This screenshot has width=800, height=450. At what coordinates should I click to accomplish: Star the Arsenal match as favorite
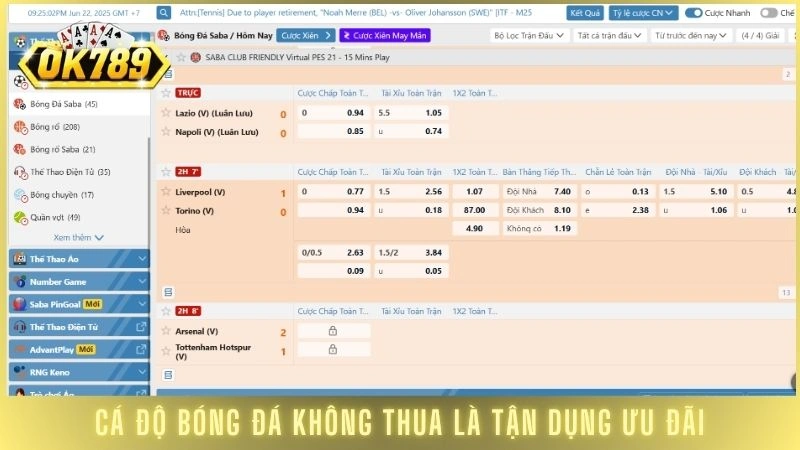(x=166, y=331)
